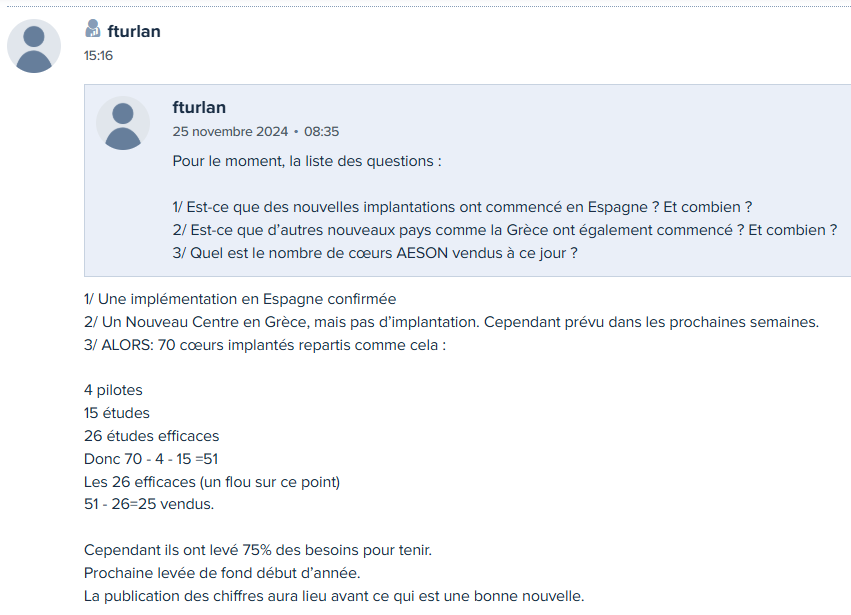
Task: Click the quoted question on cœurs AESON vendus
Action: tap(375, 253)
